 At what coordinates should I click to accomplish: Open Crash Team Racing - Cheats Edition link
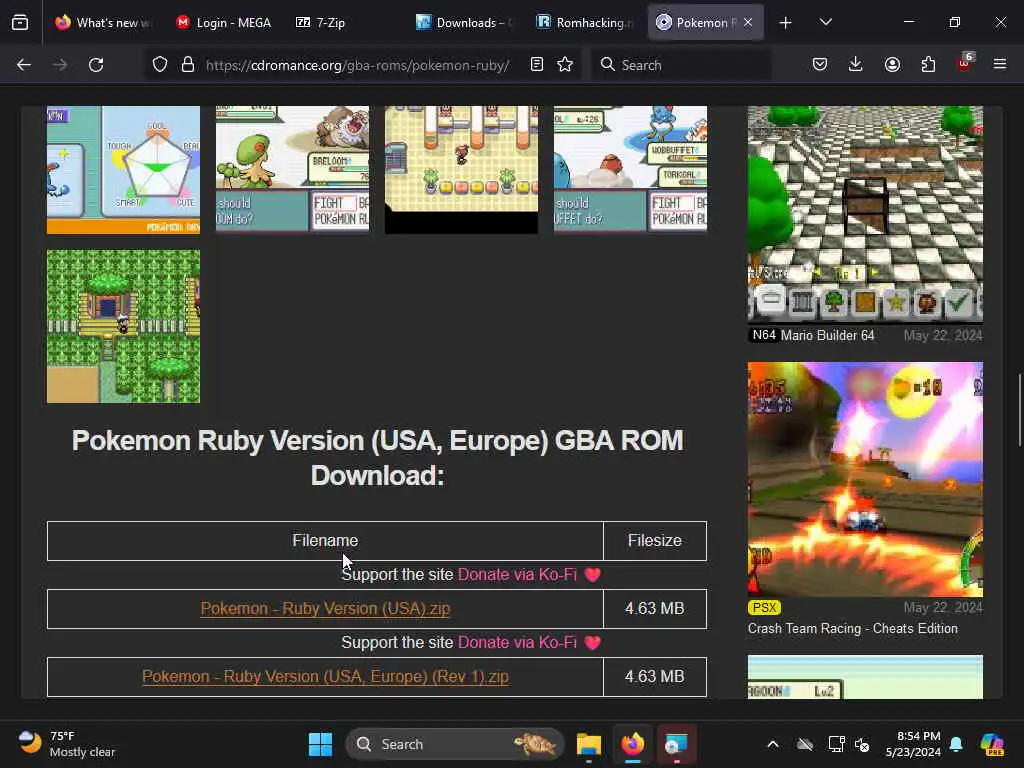point(853,628)
